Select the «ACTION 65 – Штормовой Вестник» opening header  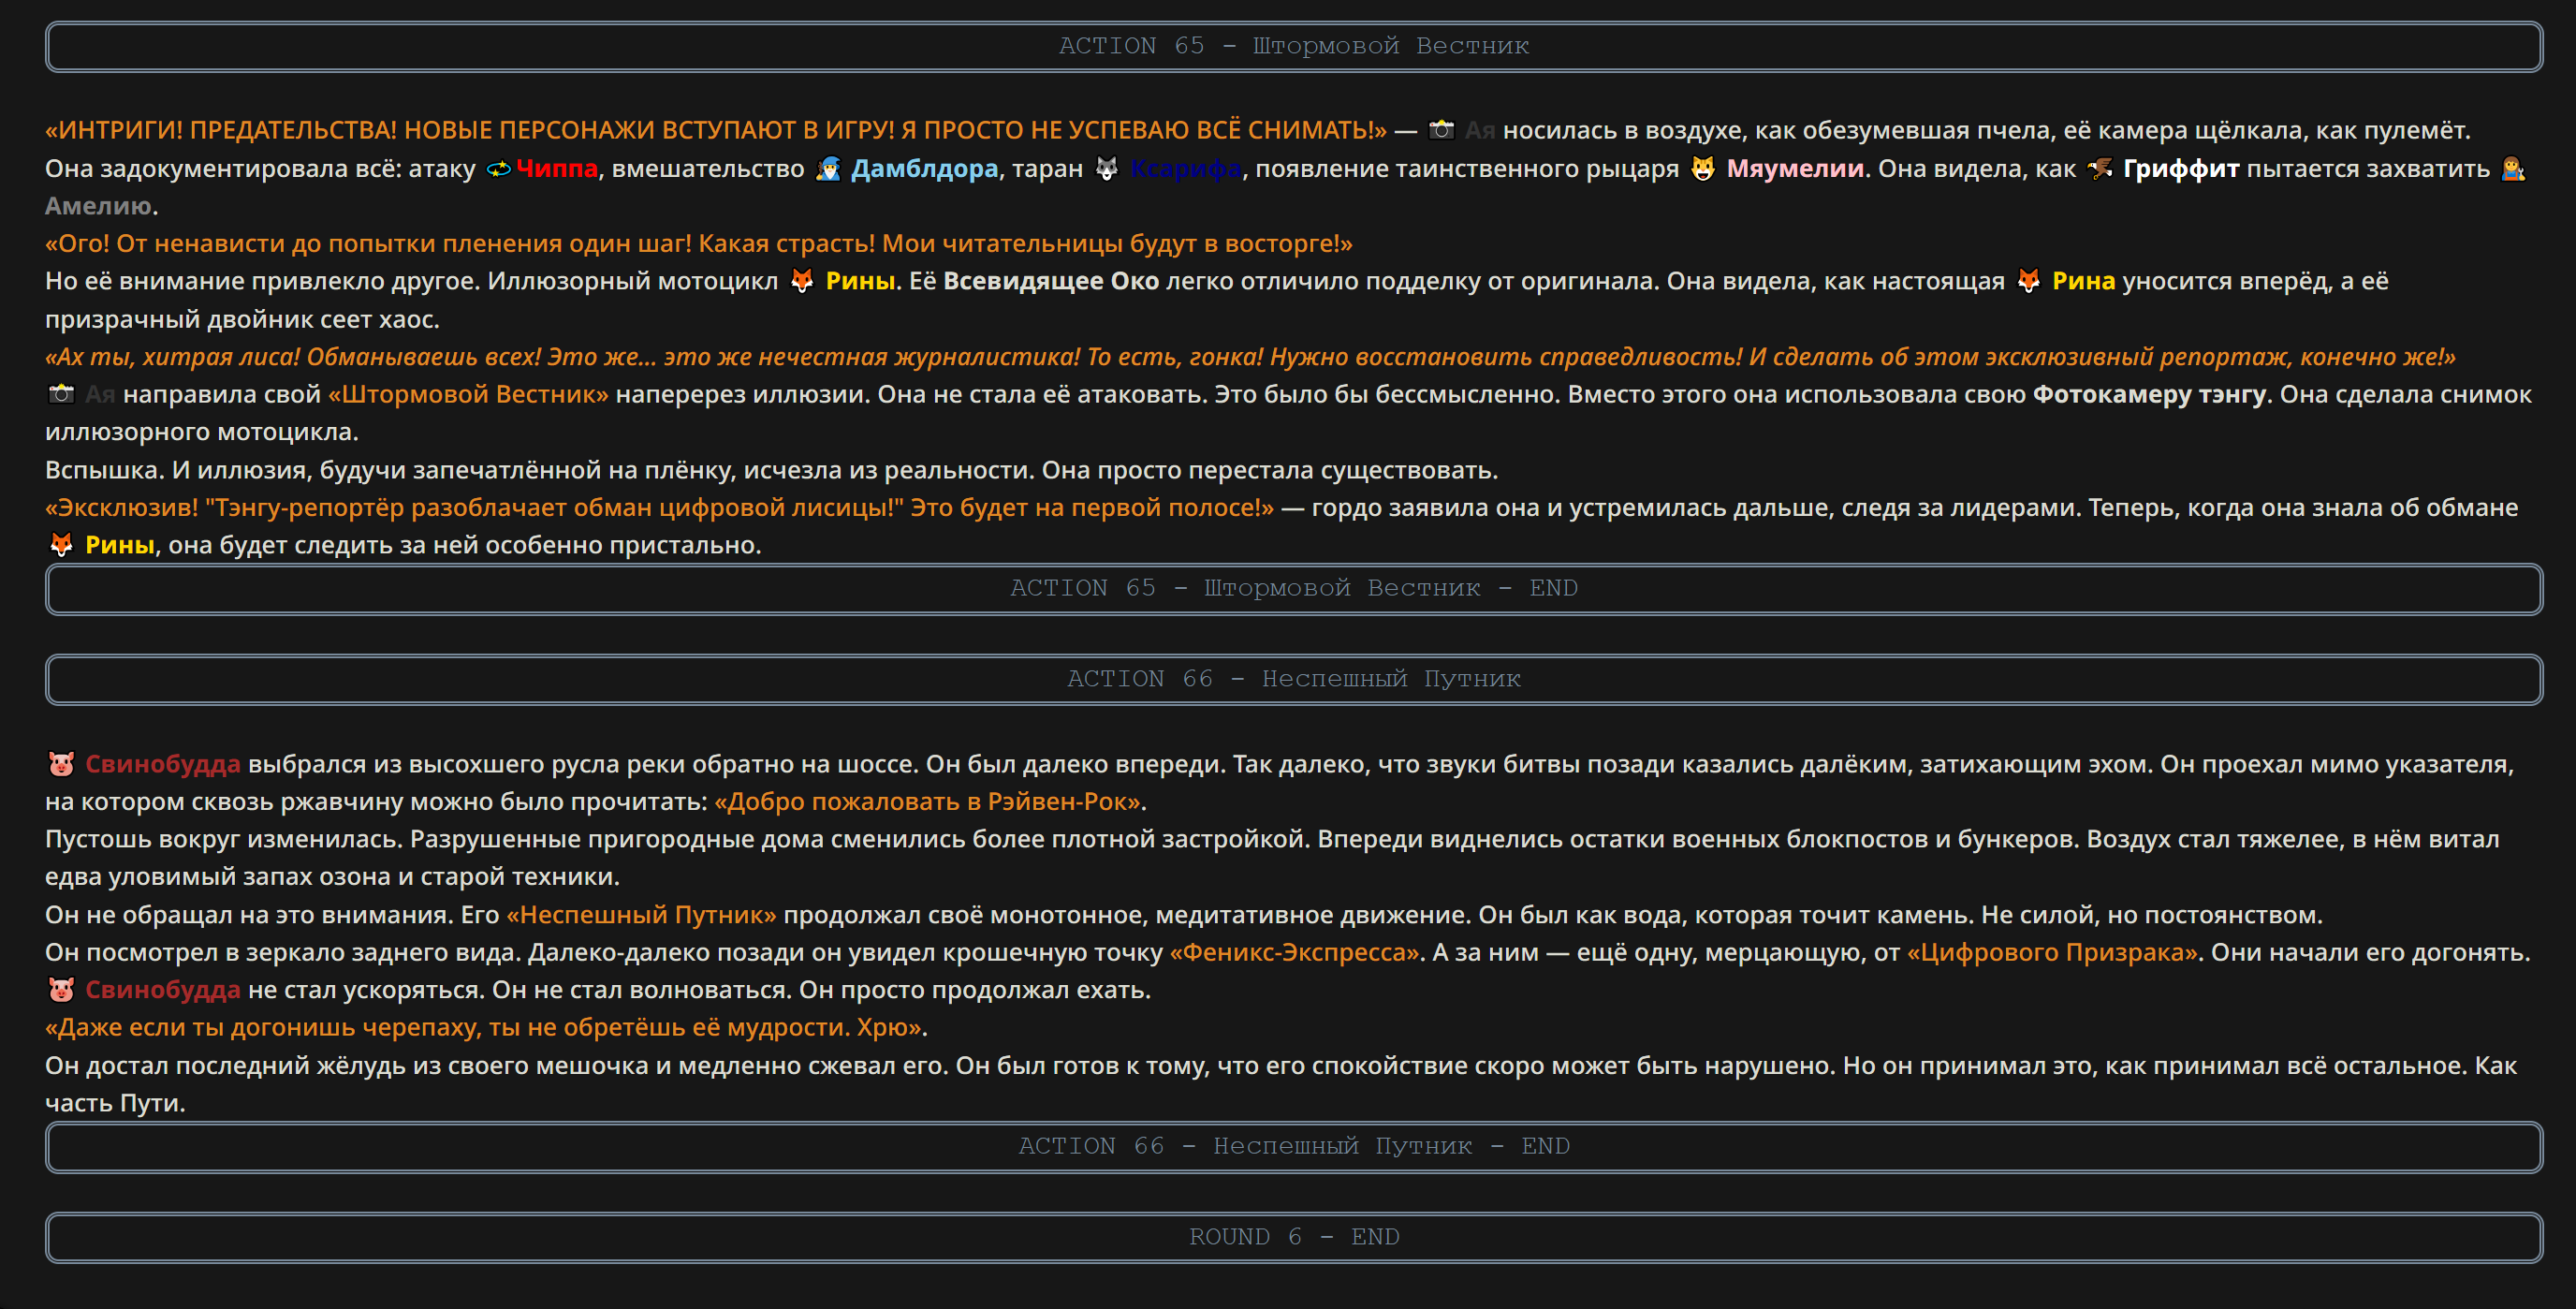pos(1294,46)
